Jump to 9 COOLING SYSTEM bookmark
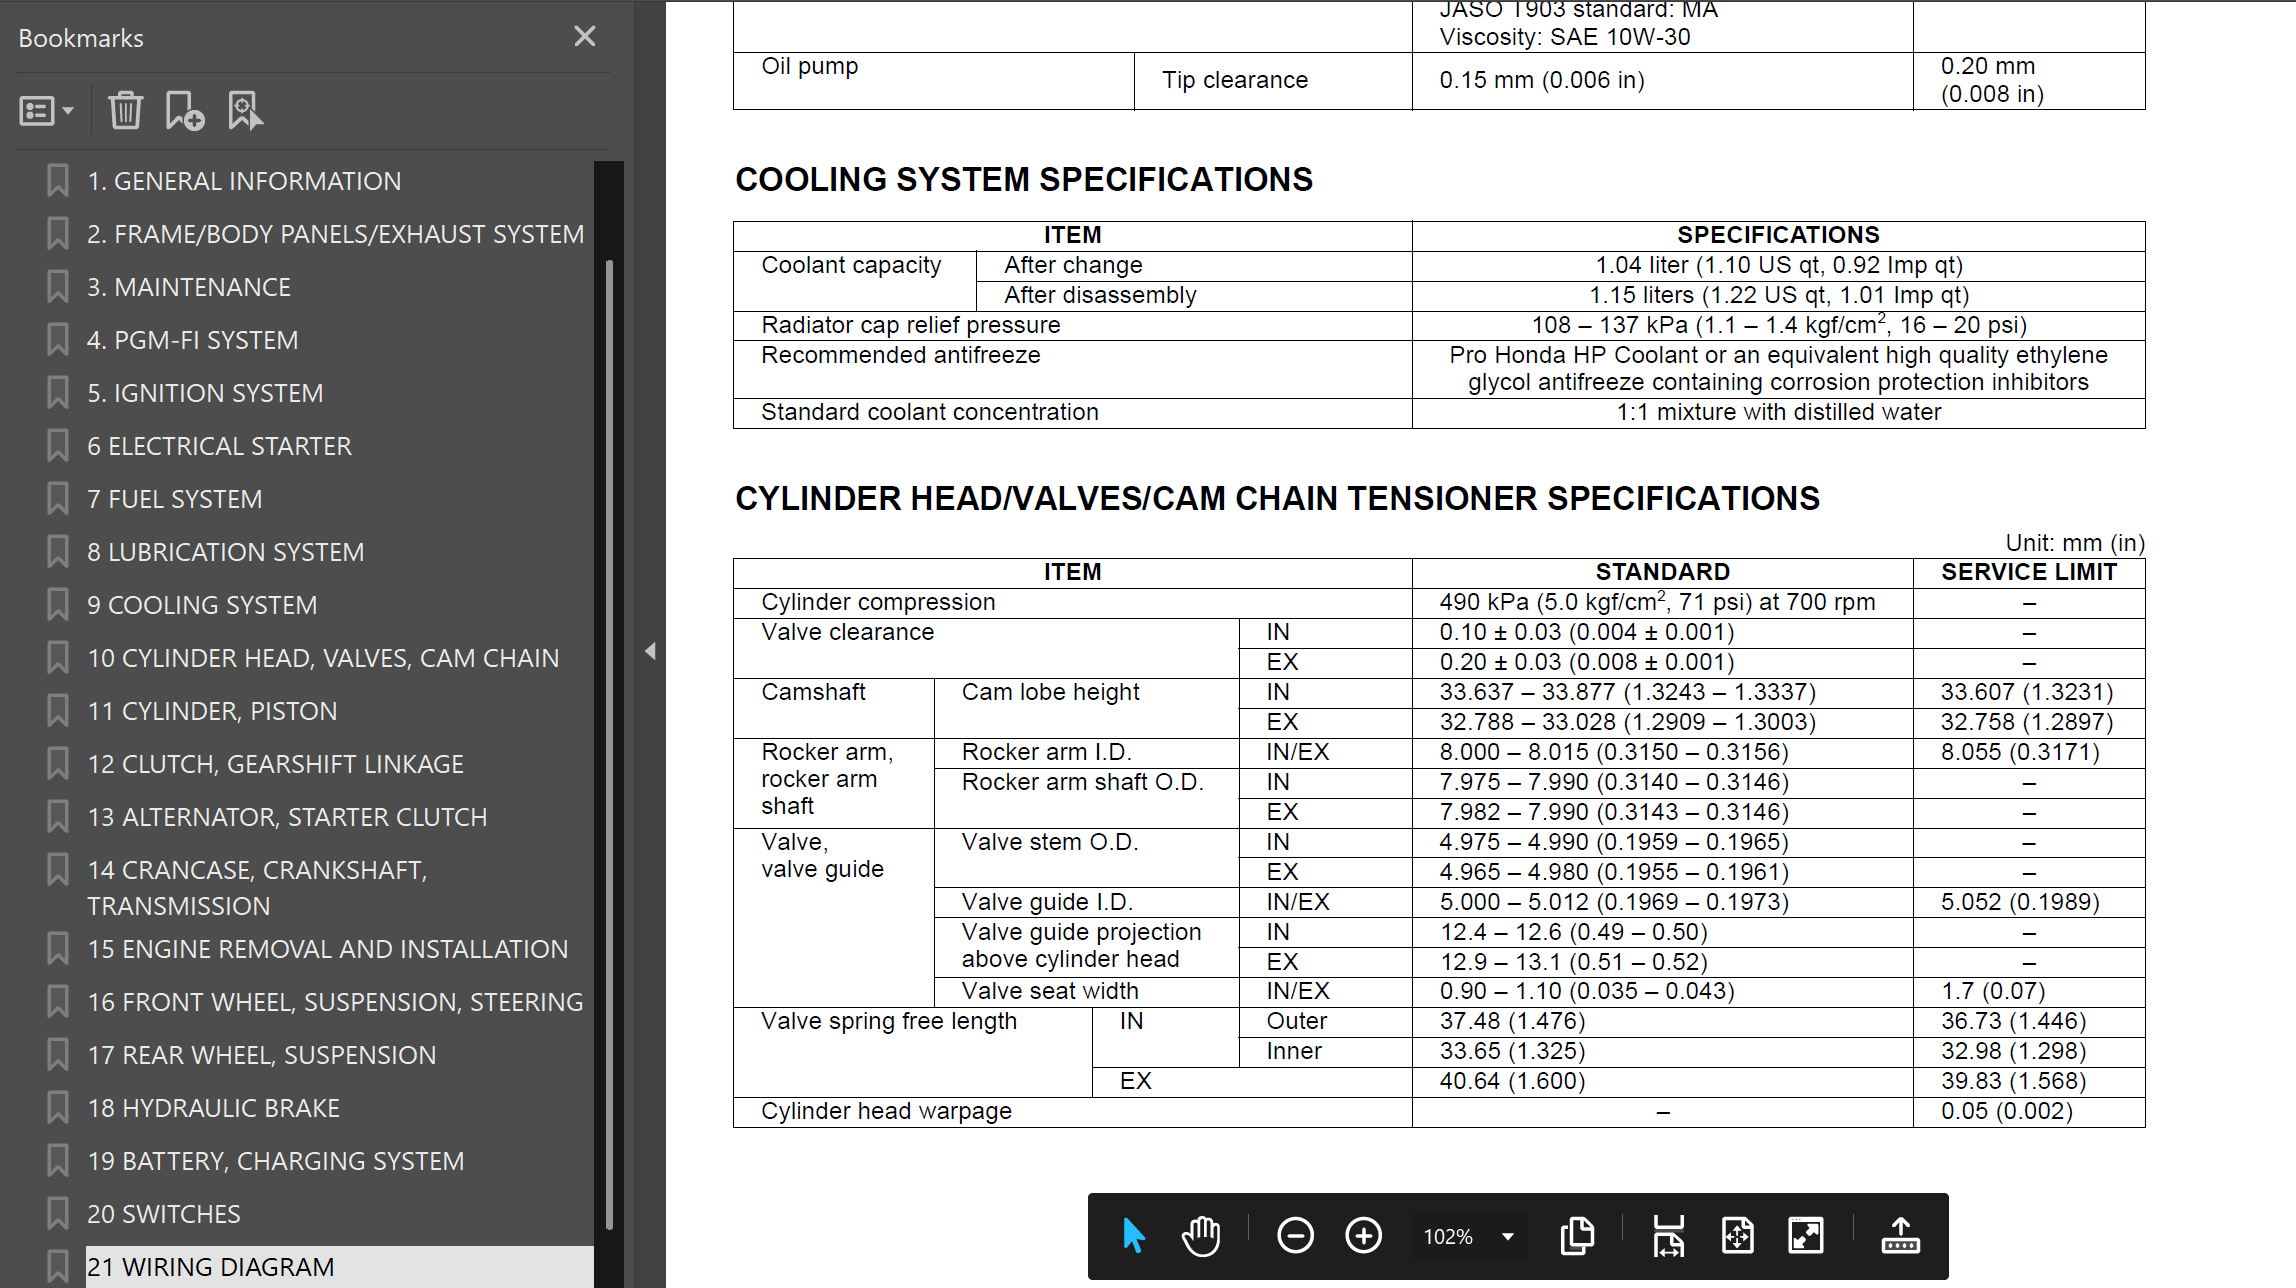Viewport: 2296px width, 1288px height. click(x=202, y=605)
